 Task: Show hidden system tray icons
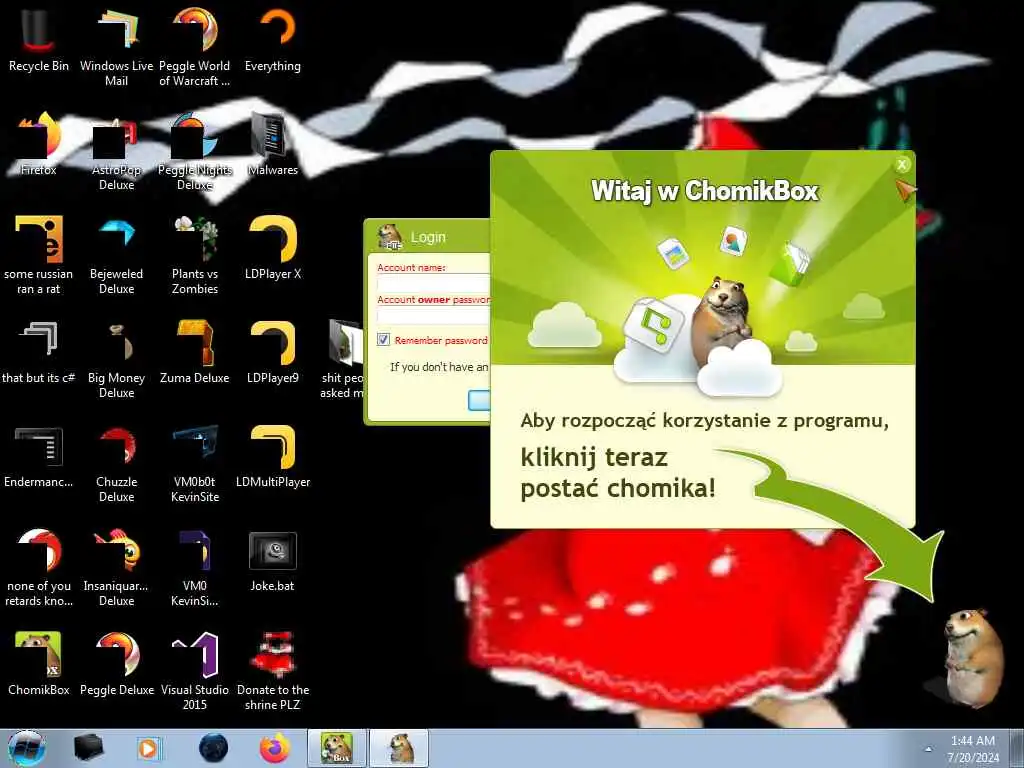tap(928, 749)
